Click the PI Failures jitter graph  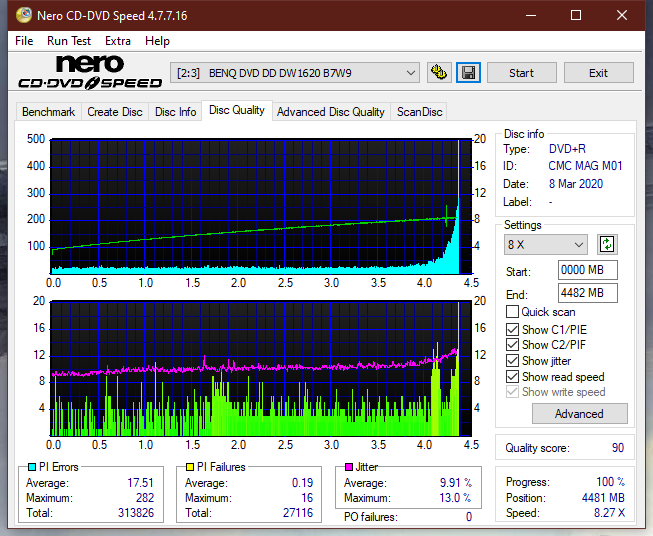point(261,369)
